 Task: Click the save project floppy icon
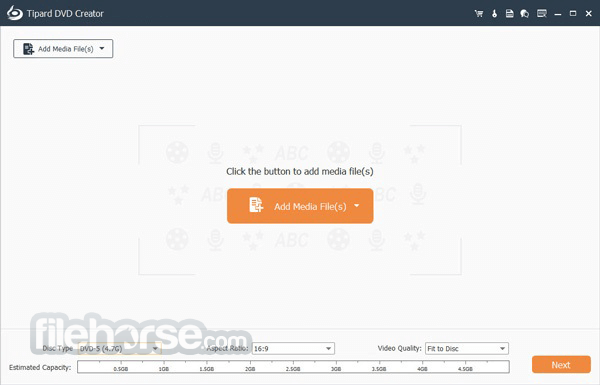click(x=509, y=14)
